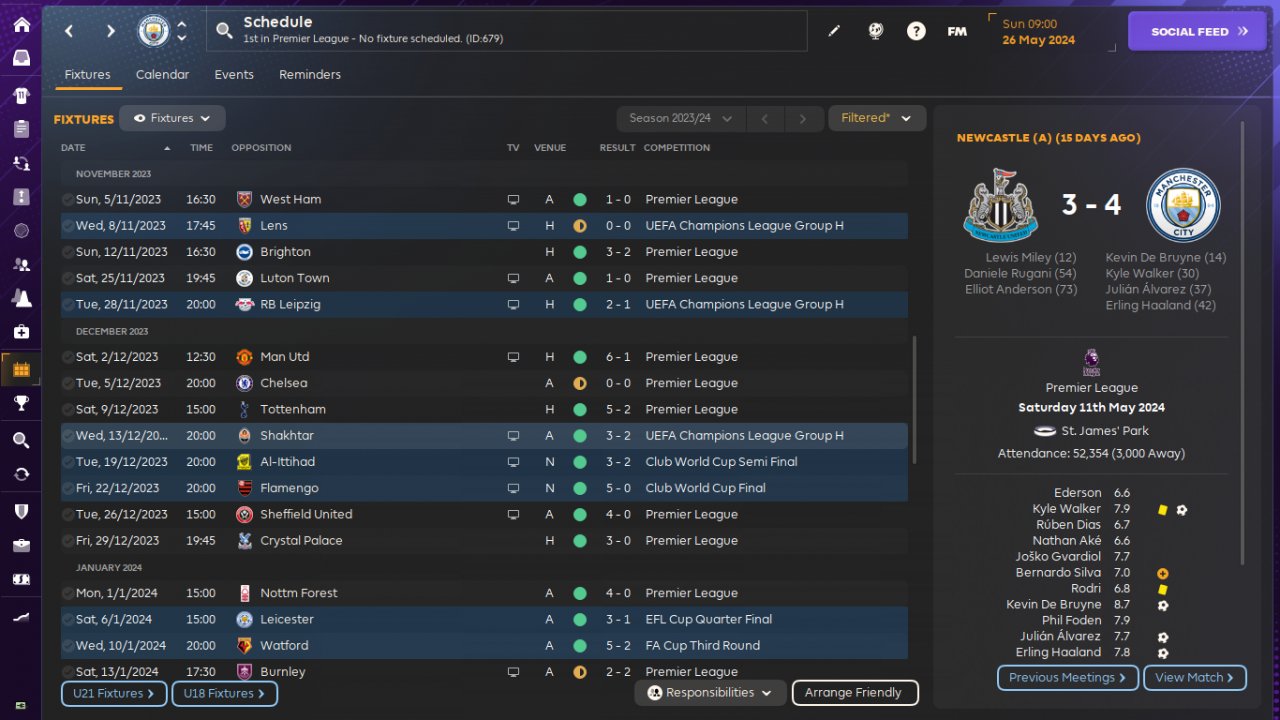Open Scouting magnifier icon in sidebar
Image resolution: width=1280 pixels, height=720 pixels.
[21, 440]
